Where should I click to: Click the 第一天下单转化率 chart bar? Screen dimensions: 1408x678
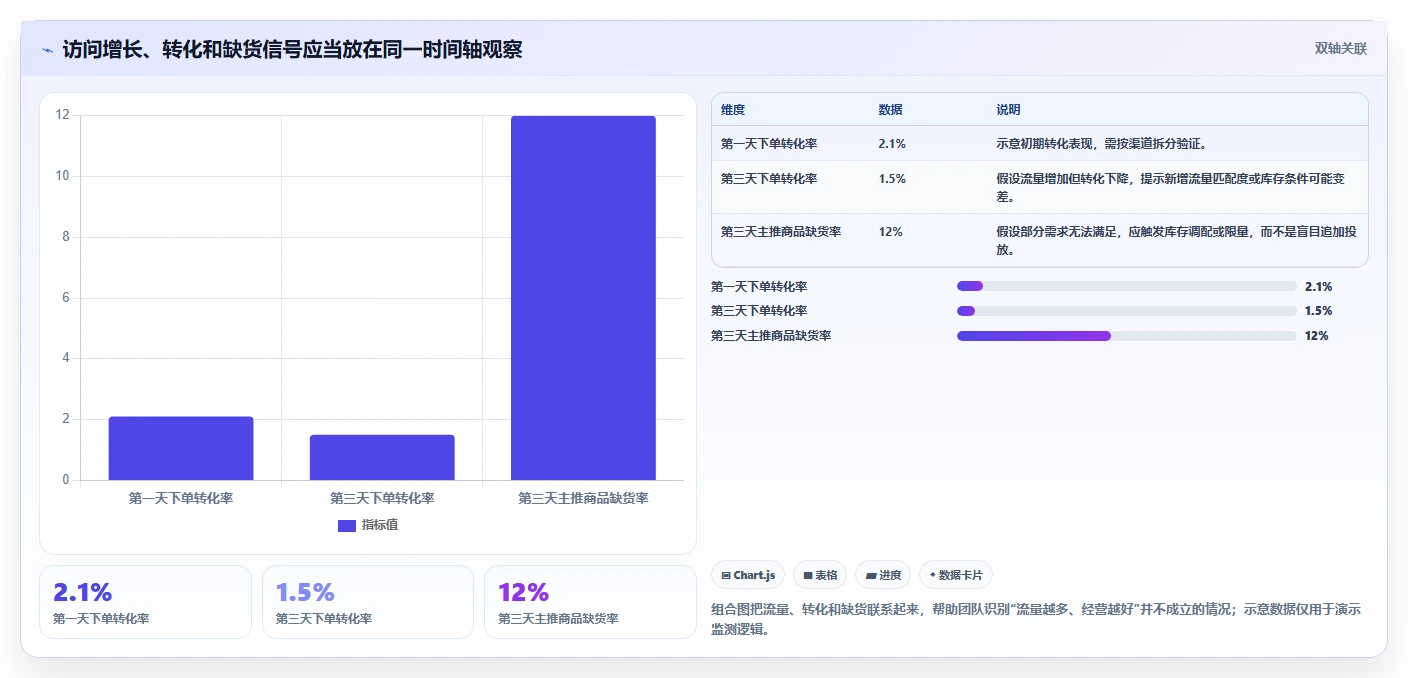(181, 448)
